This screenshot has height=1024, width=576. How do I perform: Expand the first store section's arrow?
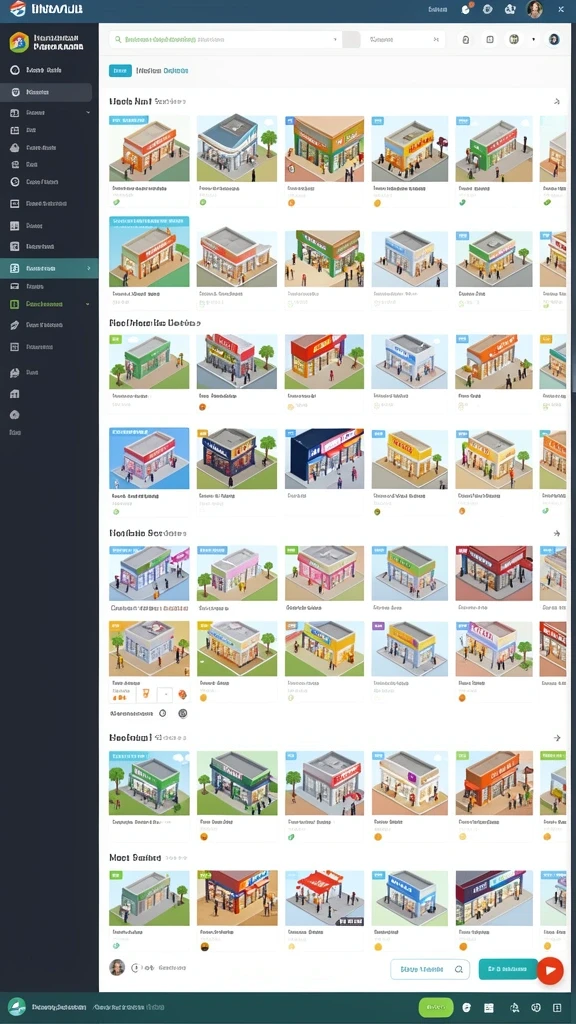click(556, 102)
